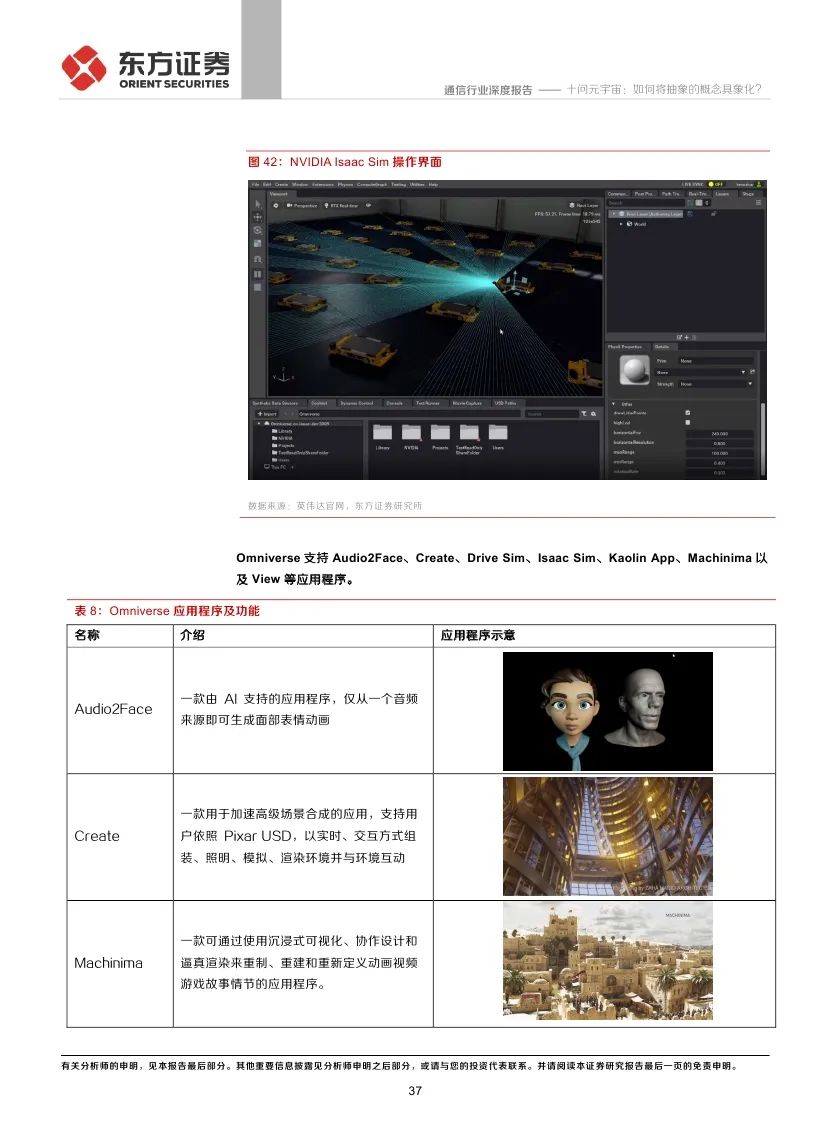827x1122 pixels.
Task: Open the Edit menu
Action: point(267,185)
